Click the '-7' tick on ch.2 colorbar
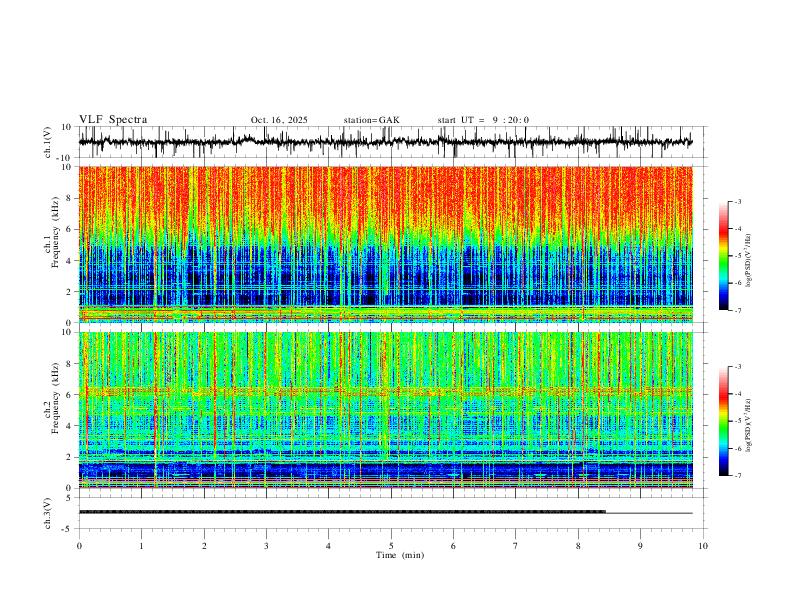The height and width of the screenshot is (612, 792). click(737, 475)
